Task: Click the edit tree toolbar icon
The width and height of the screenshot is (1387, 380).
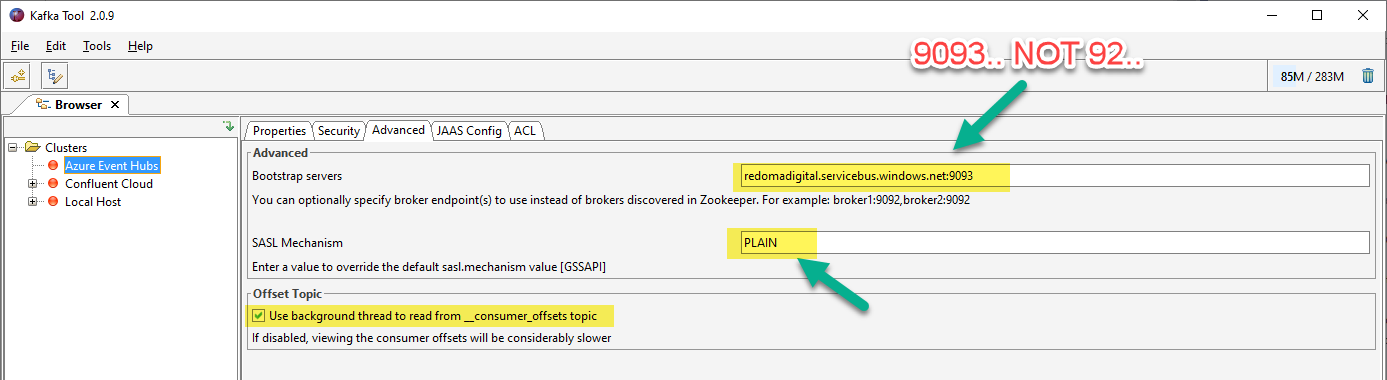Action: tap(54, 75)
